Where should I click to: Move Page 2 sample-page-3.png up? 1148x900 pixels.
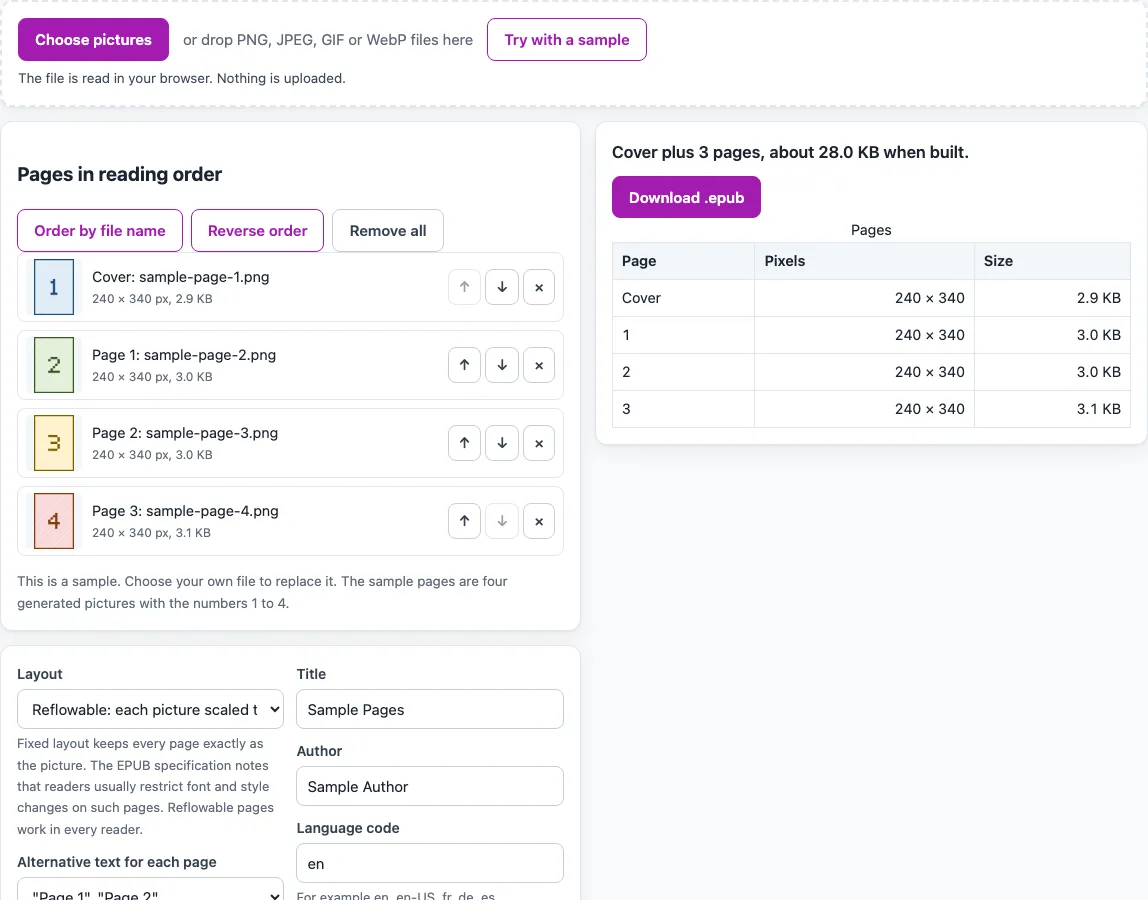(464, 443)
